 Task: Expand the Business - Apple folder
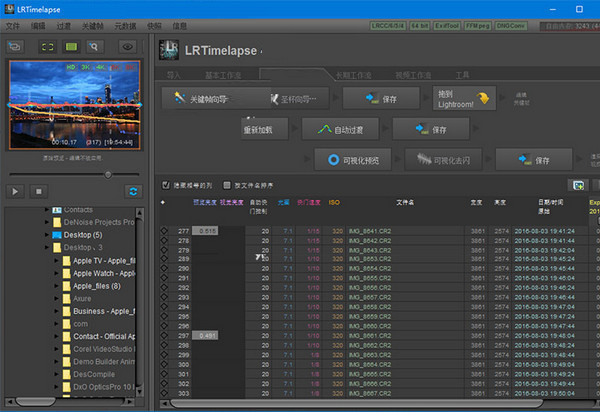(x=58, y=311)
